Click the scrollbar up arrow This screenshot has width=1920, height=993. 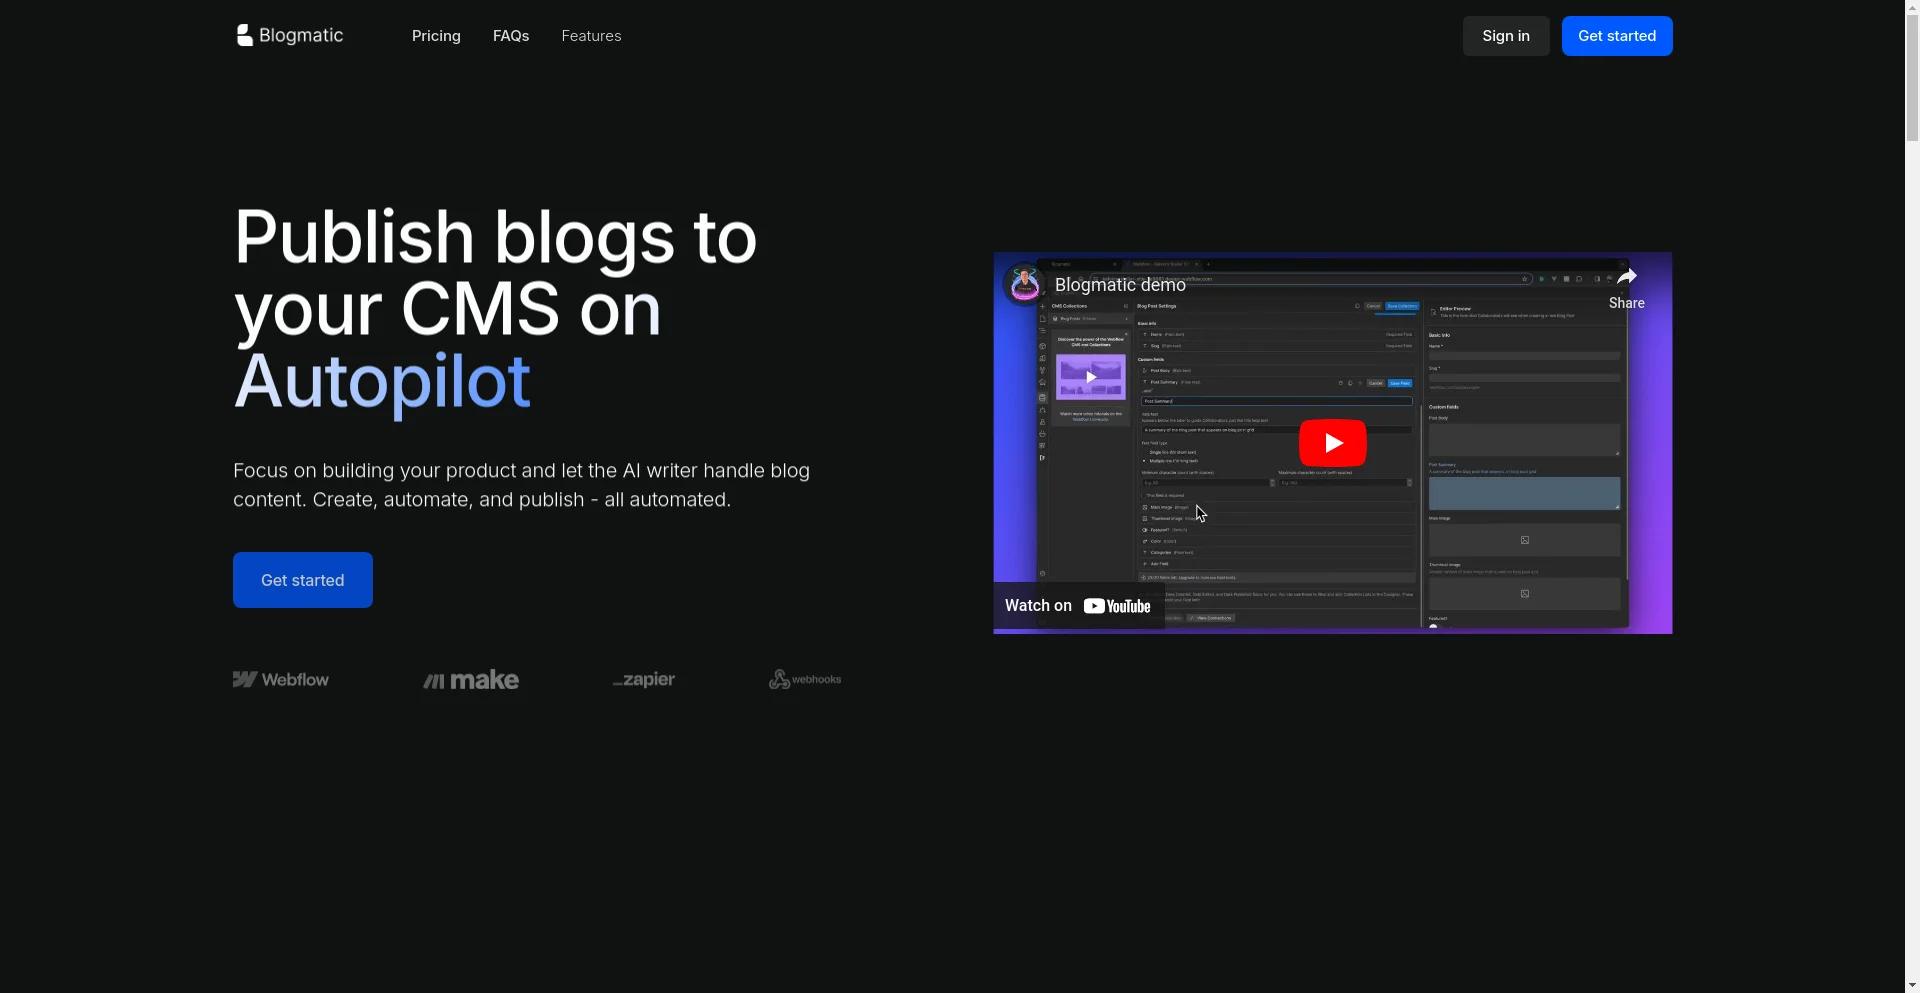[1912, 8]
